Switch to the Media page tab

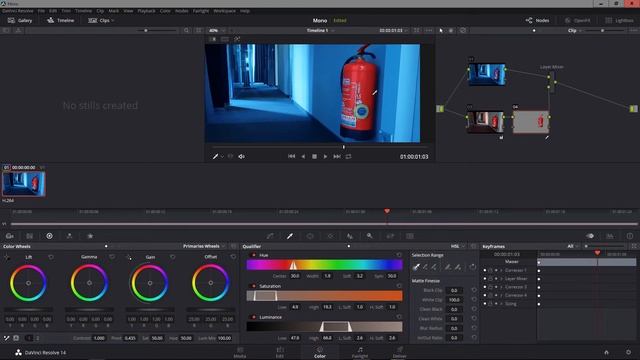[240, 353]
